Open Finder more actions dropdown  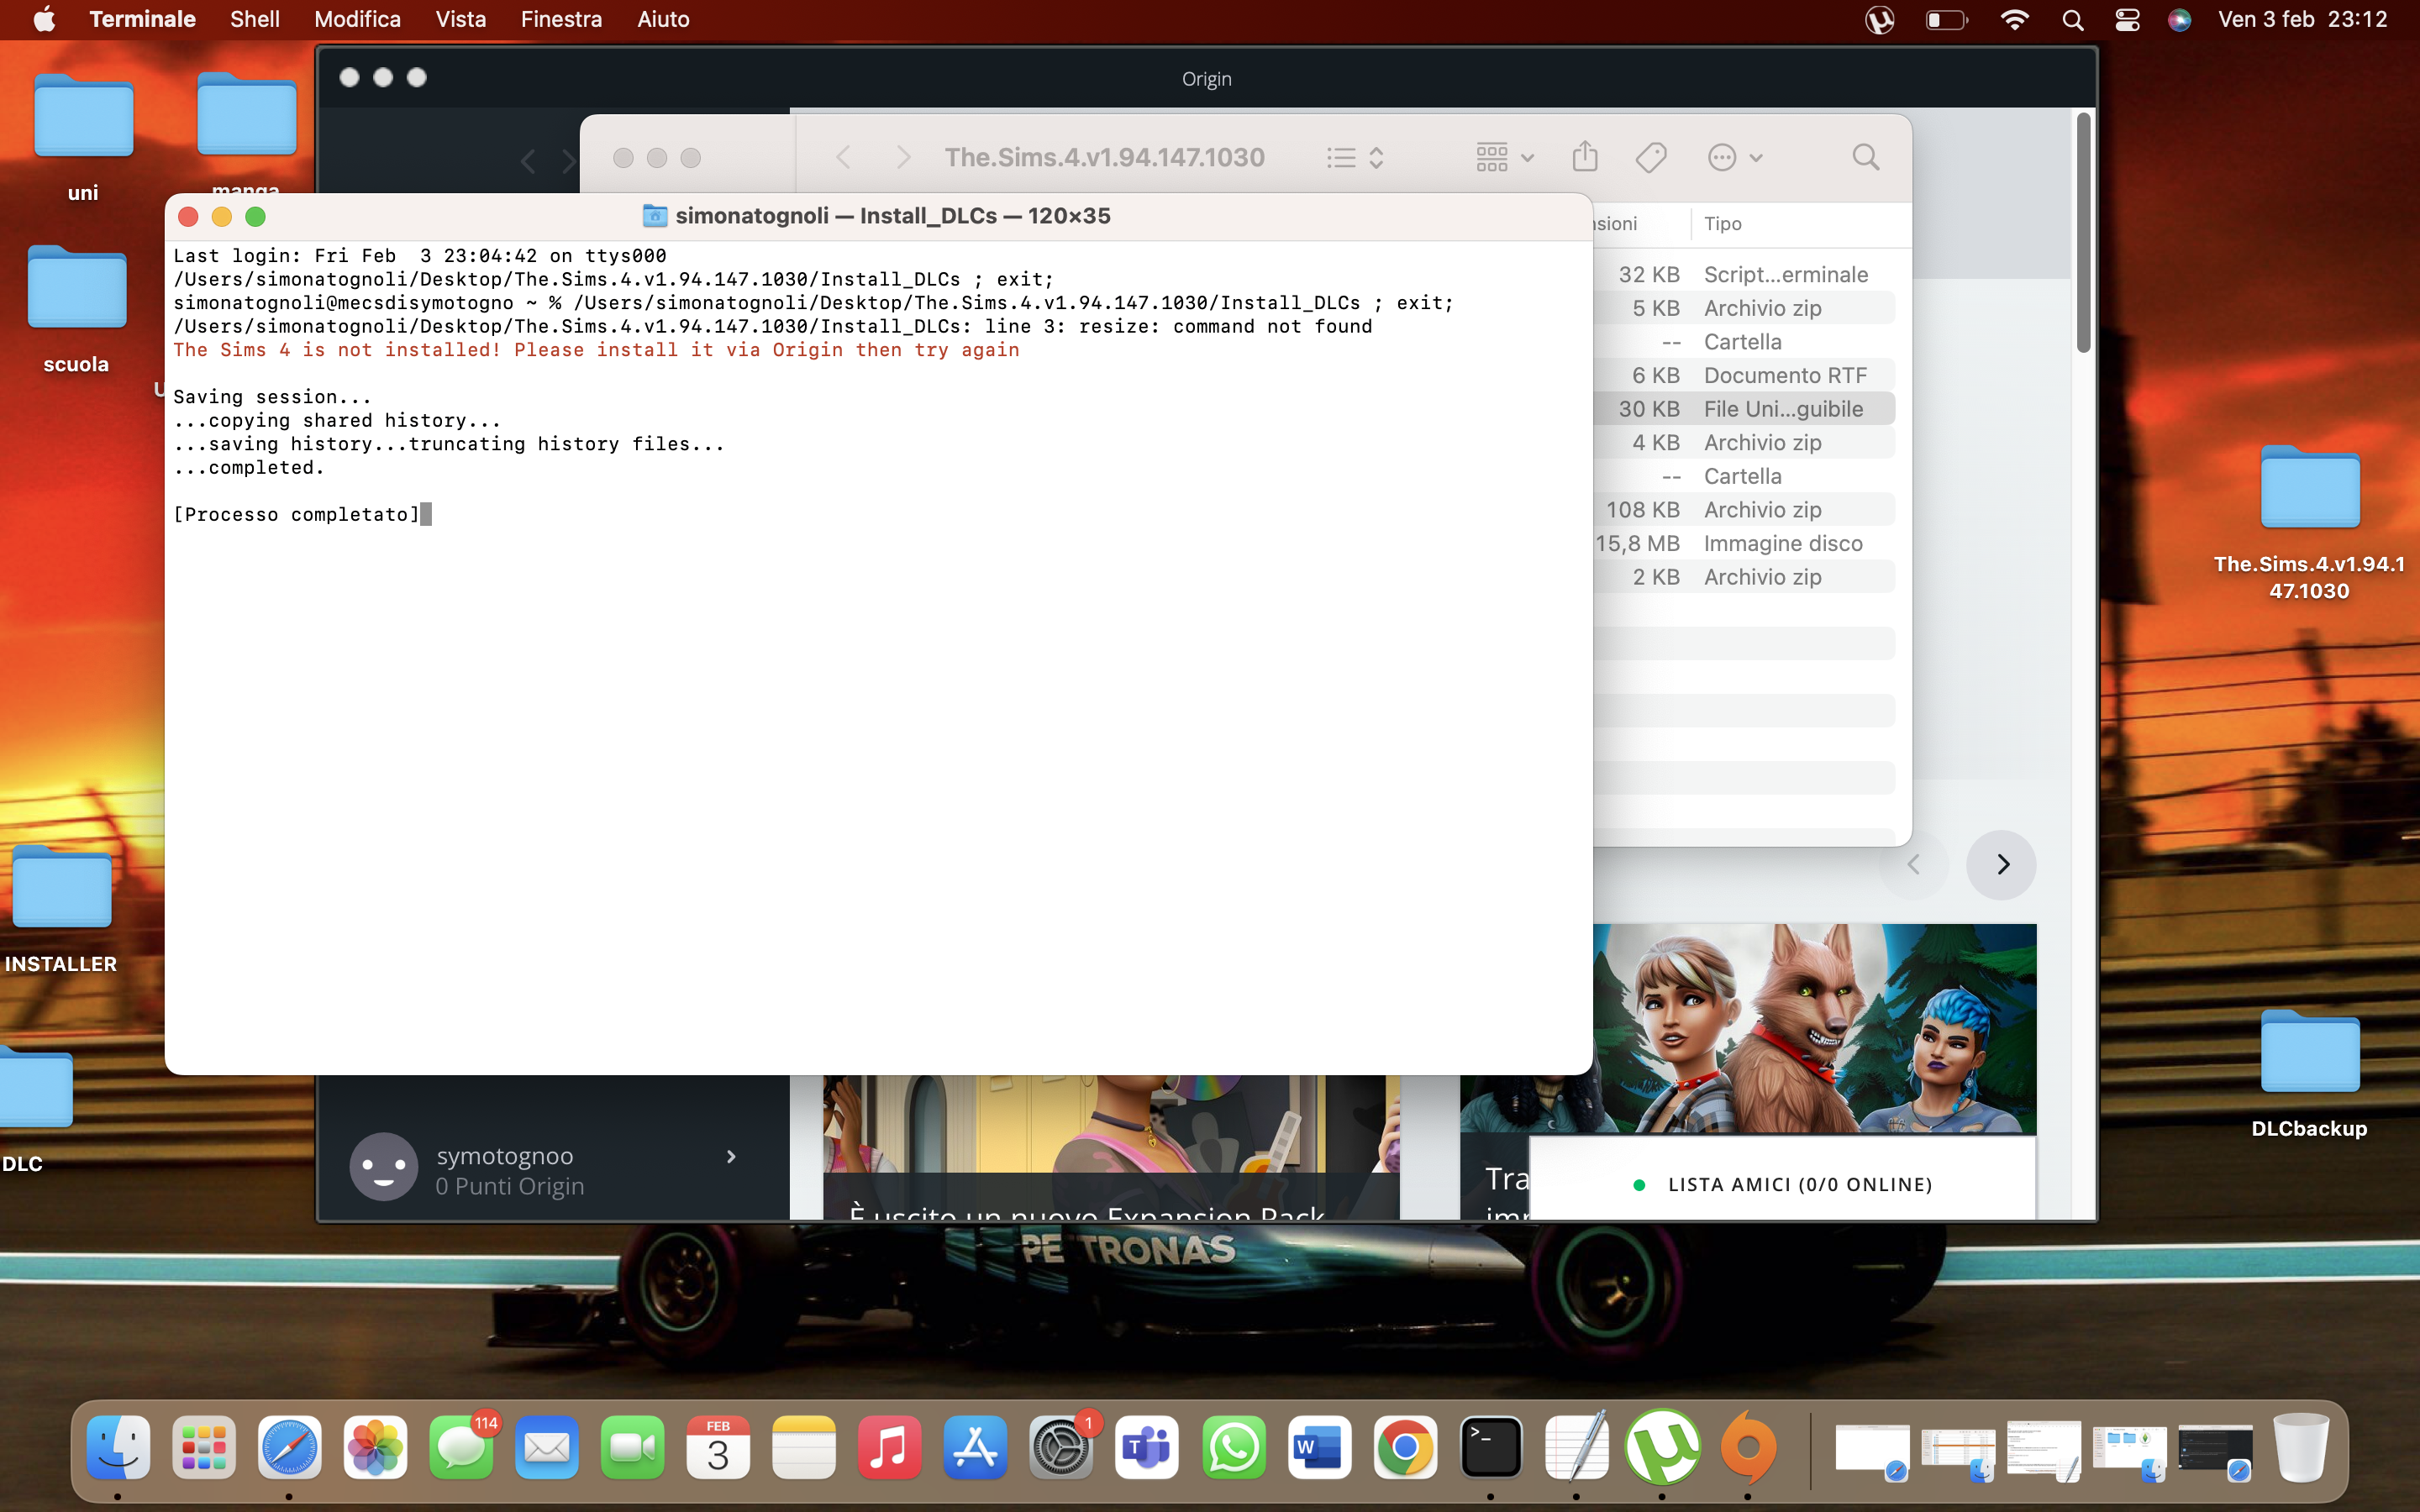point(1735,157)
